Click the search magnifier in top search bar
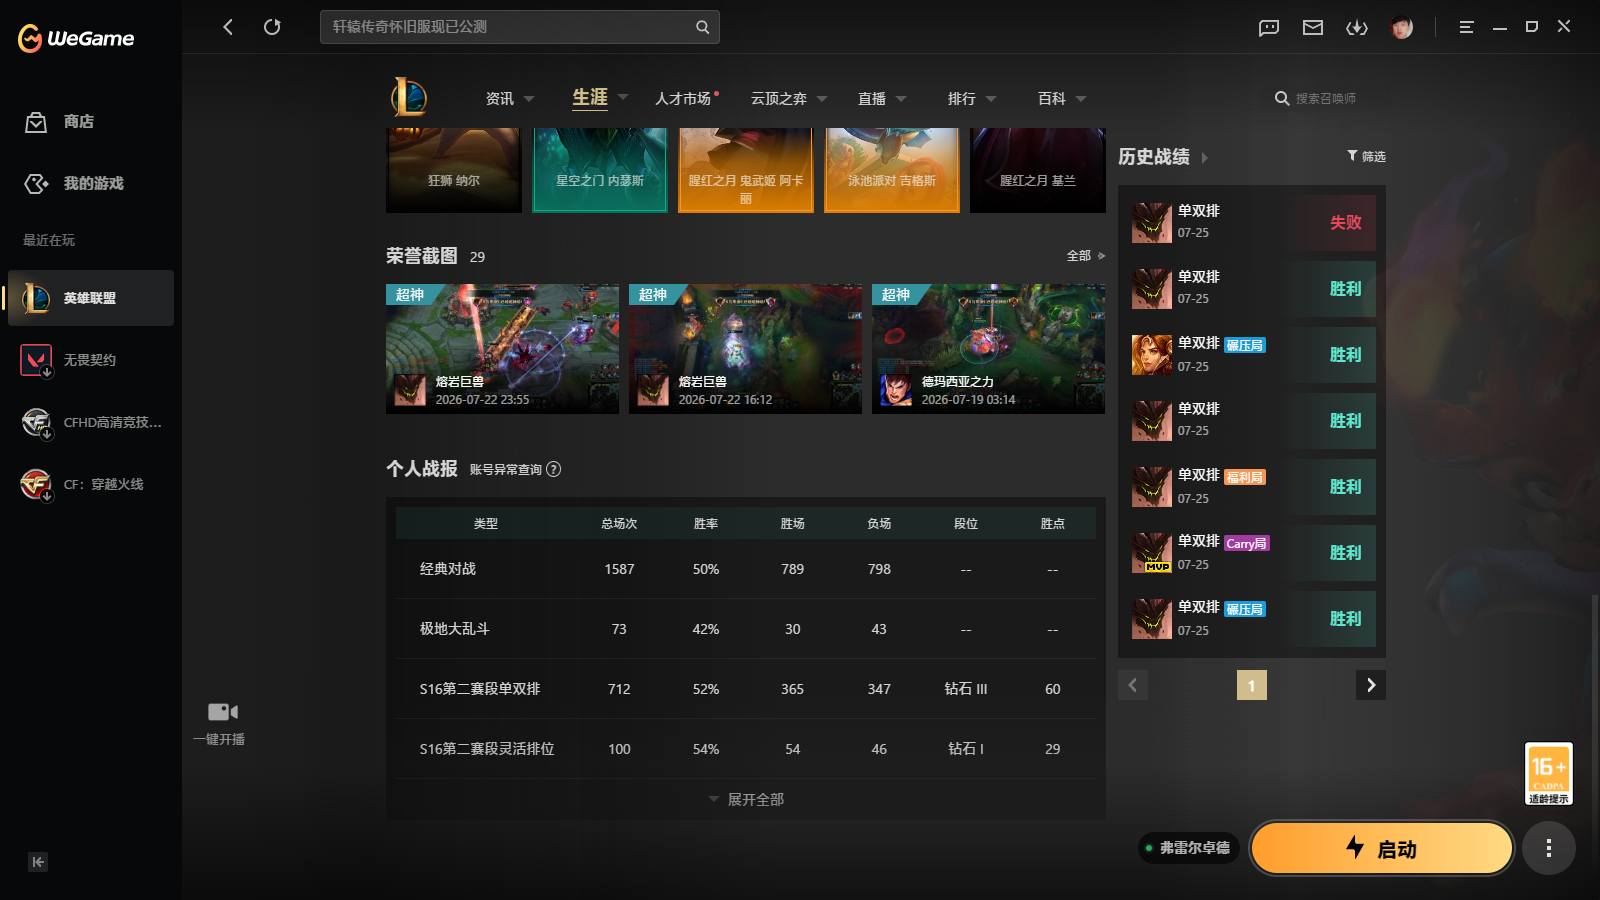This screenshot has height=900, width=1600. pos(702,27)
